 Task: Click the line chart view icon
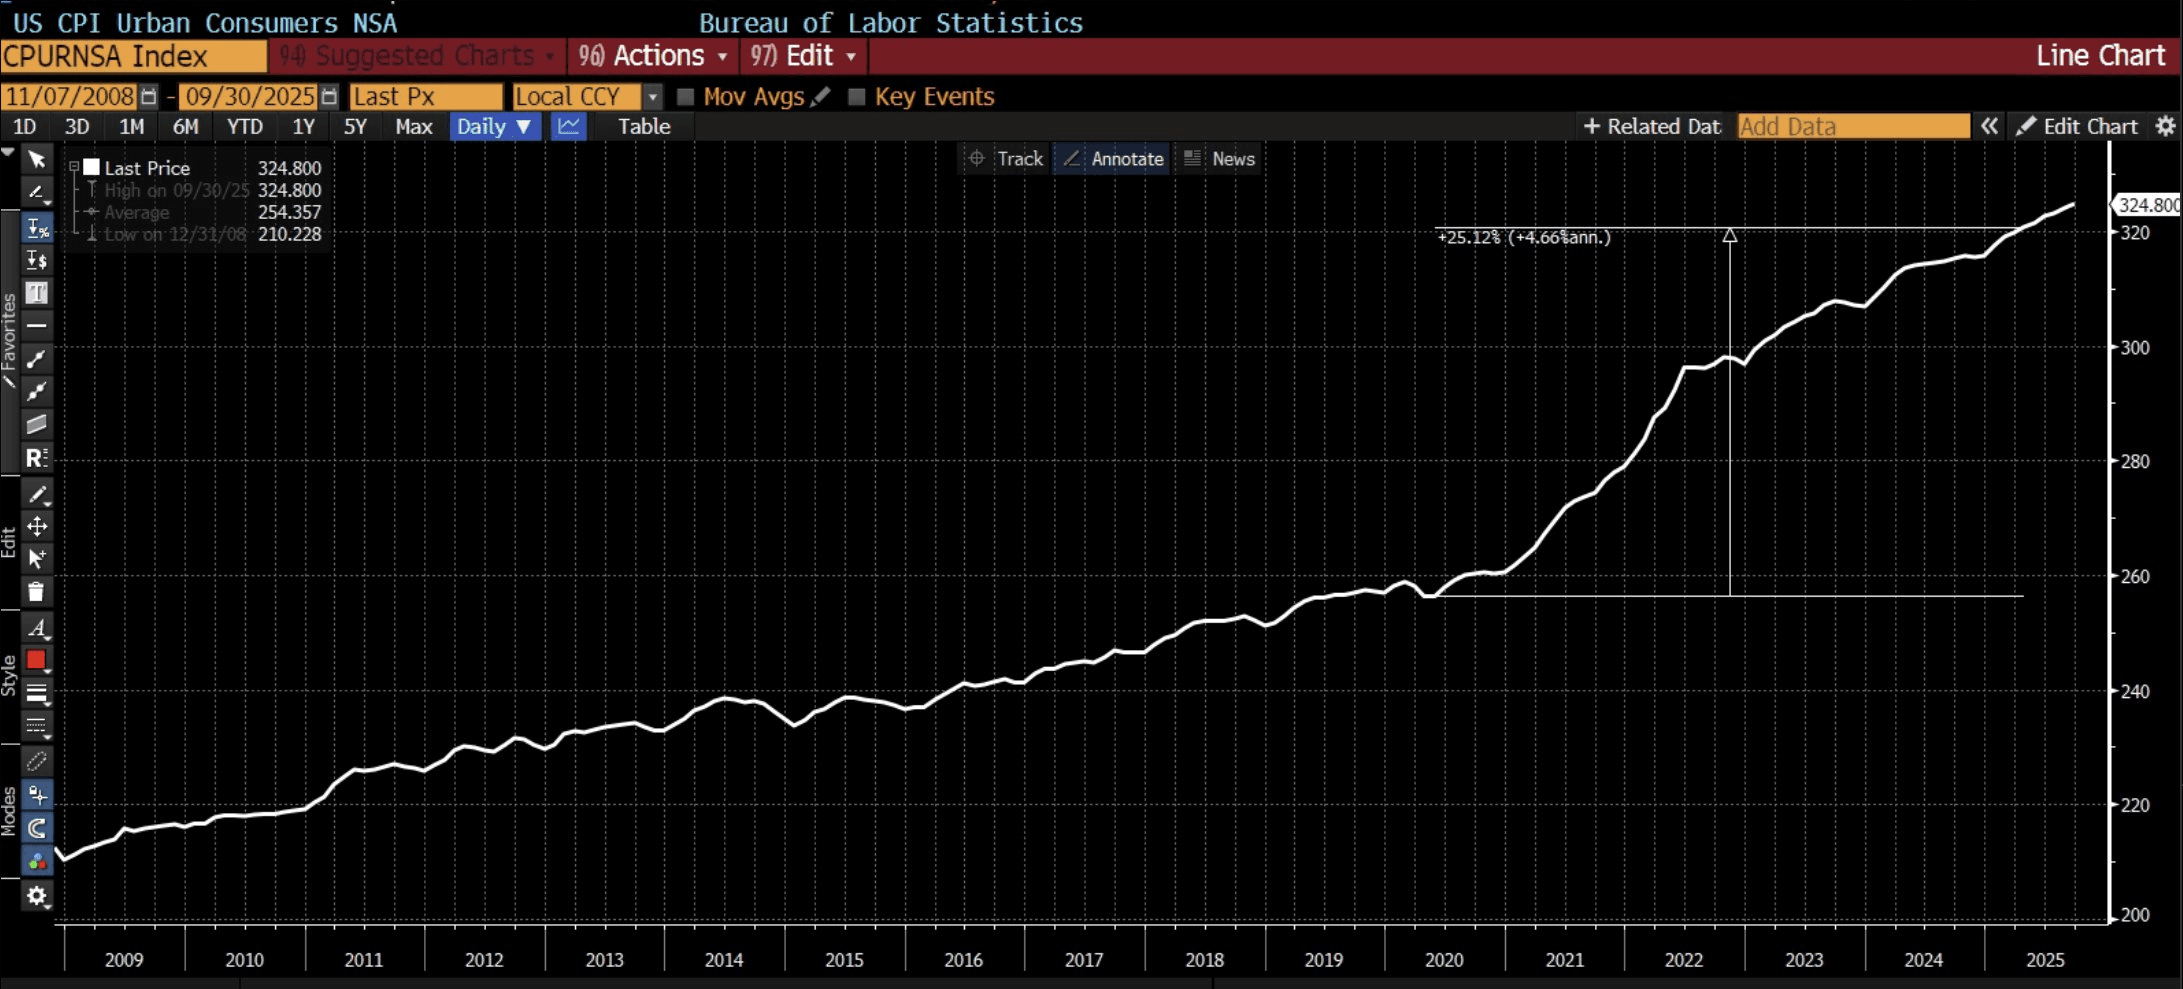point(568,126)
